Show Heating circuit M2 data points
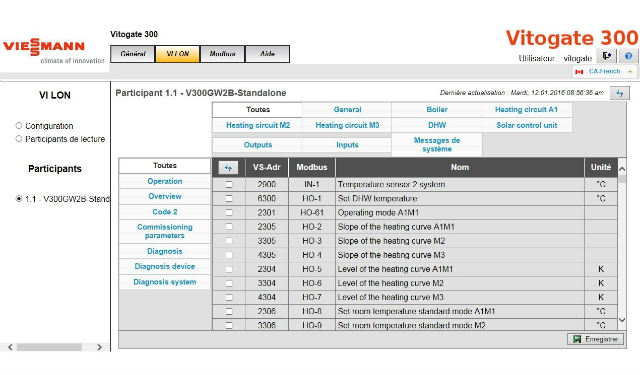This screenshot has width=640, height=375. [x=258, y=125]
